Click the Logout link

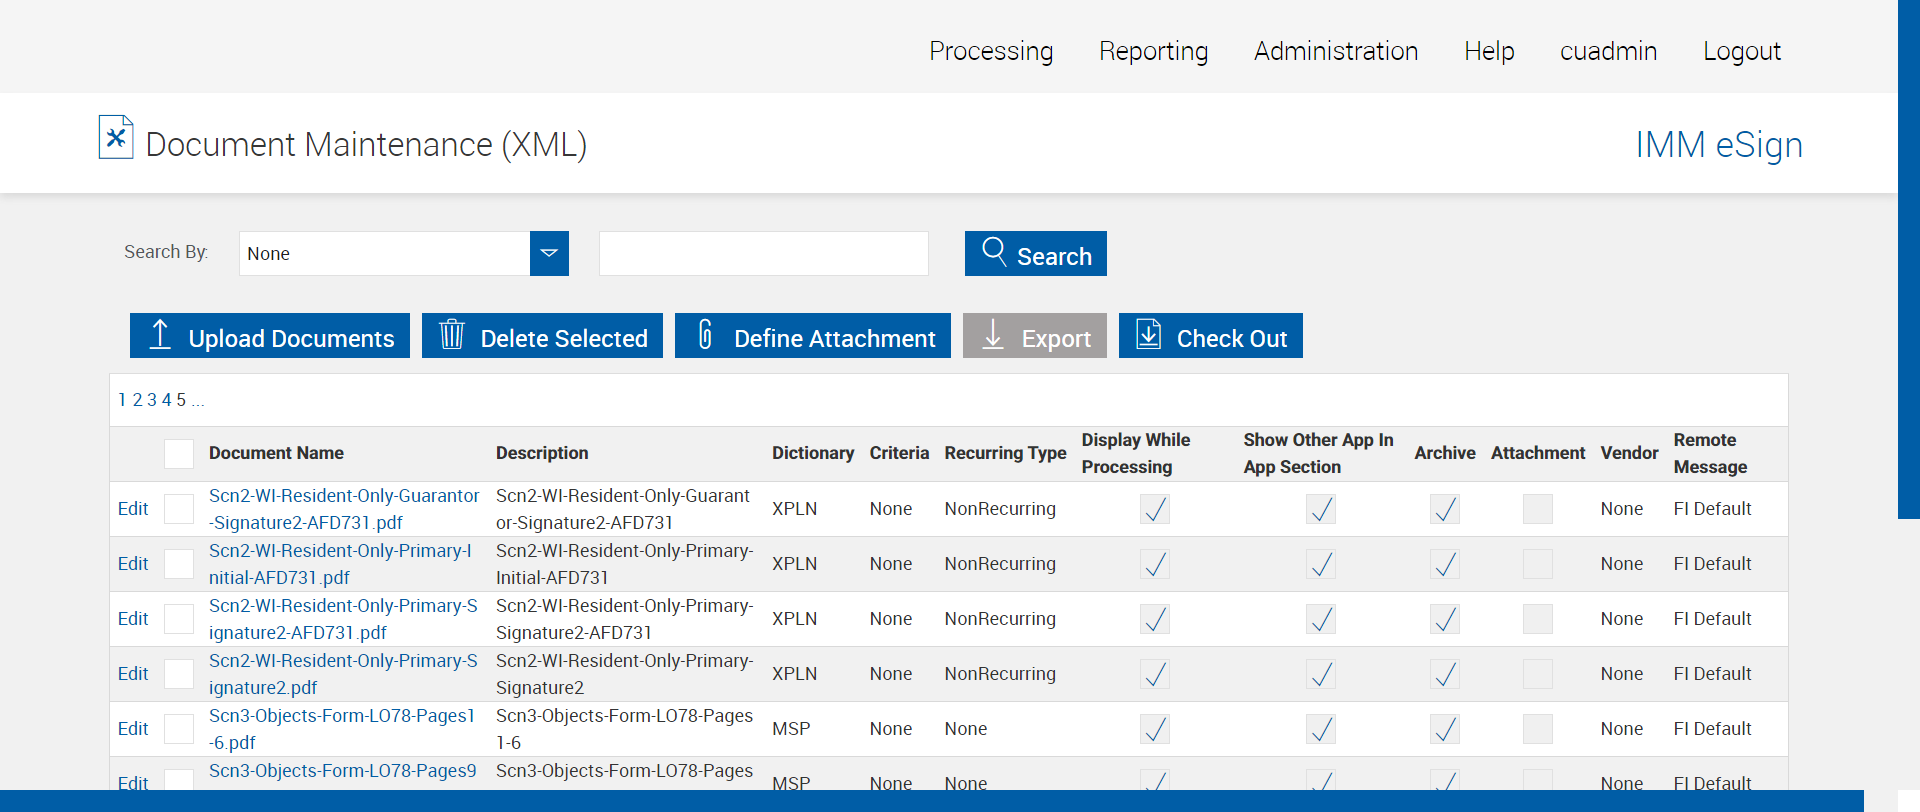[1741, 51]
